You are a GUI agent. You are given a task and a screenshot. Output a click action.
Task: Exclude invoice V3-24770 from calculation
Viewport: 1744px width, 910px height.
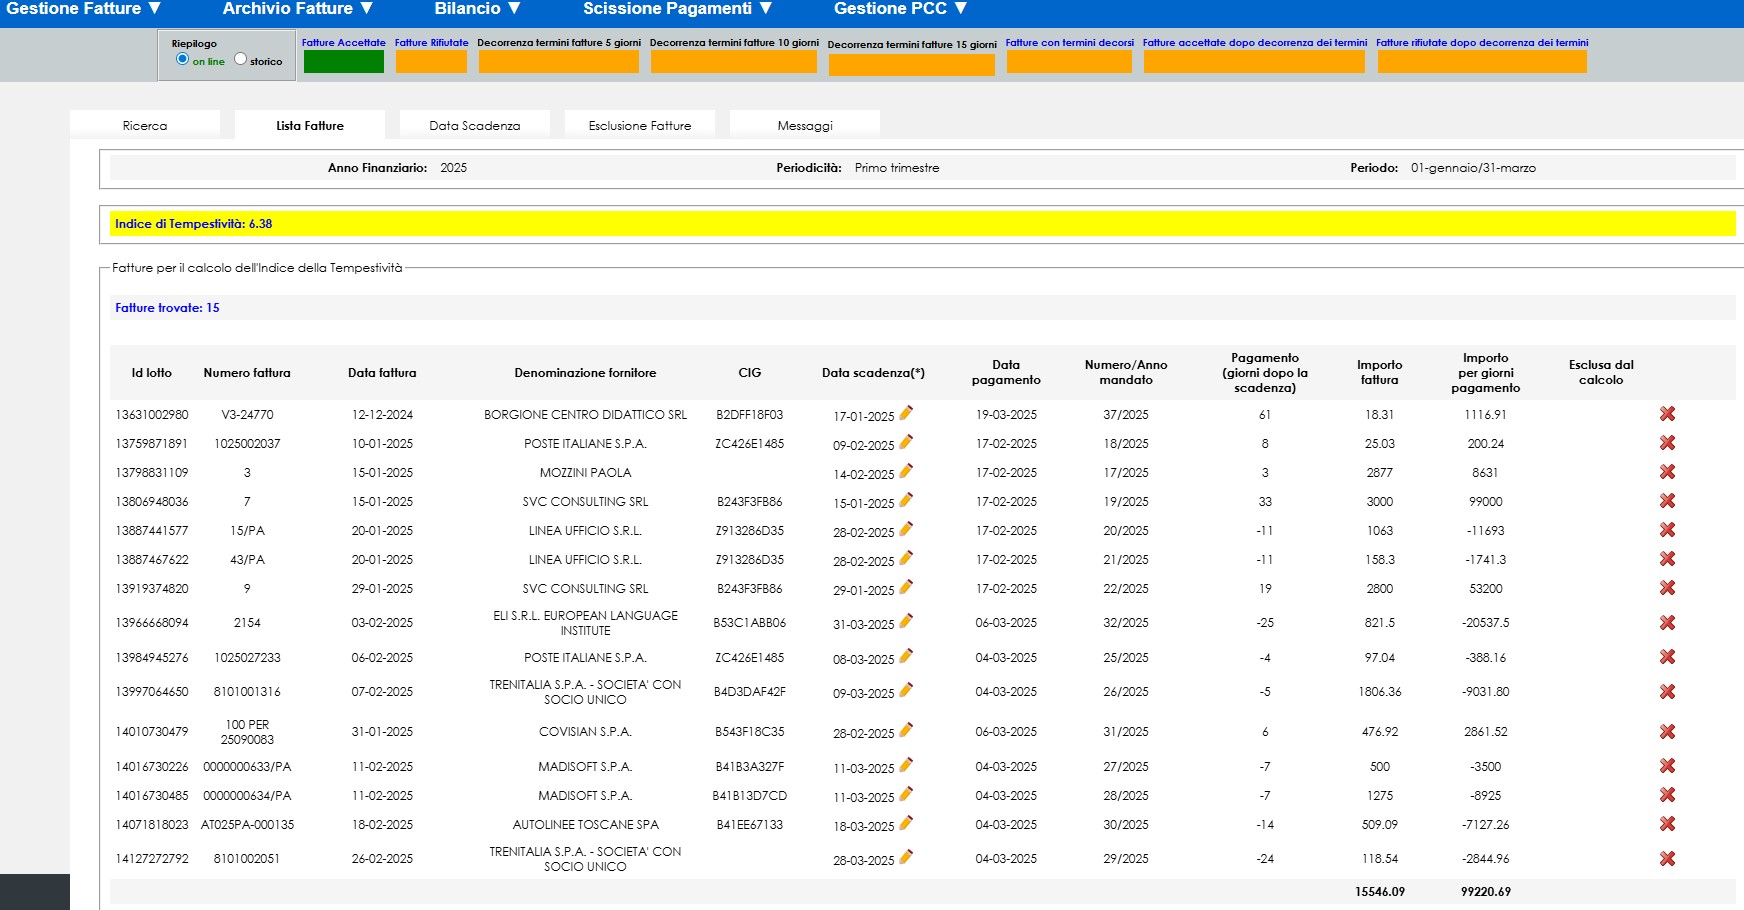coord(1667,414)
